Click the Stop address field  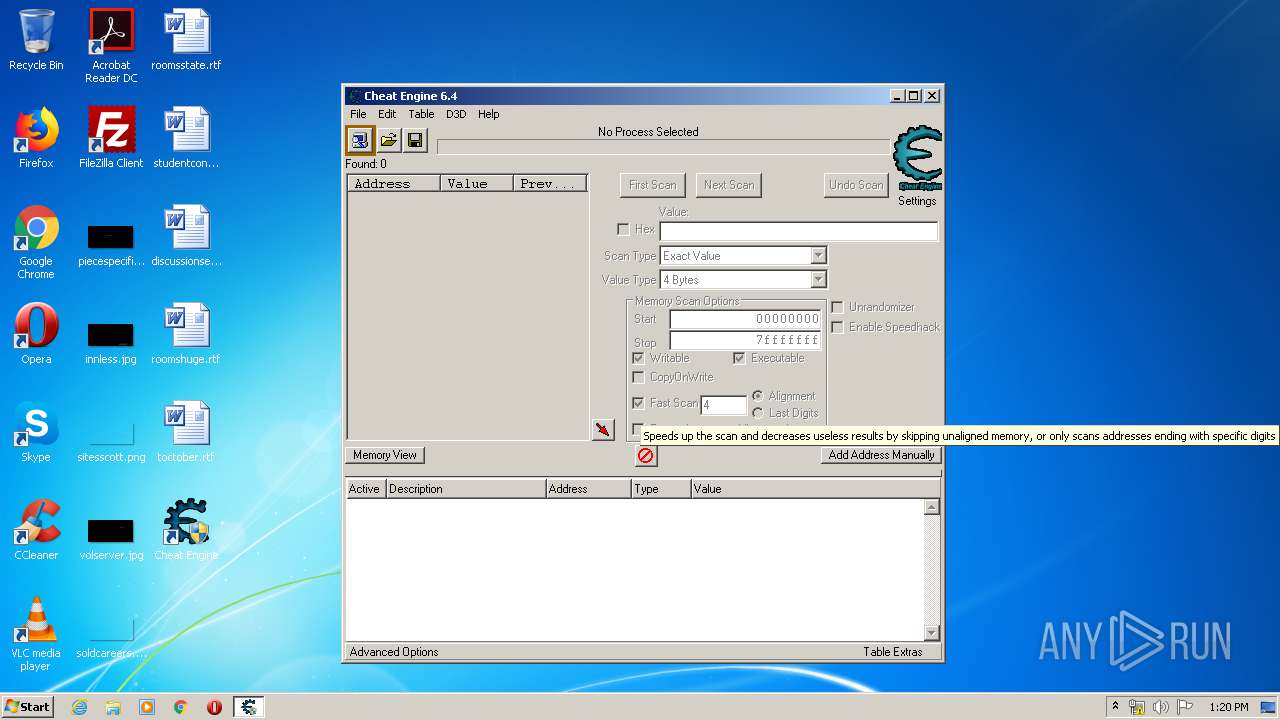[746, 340]
